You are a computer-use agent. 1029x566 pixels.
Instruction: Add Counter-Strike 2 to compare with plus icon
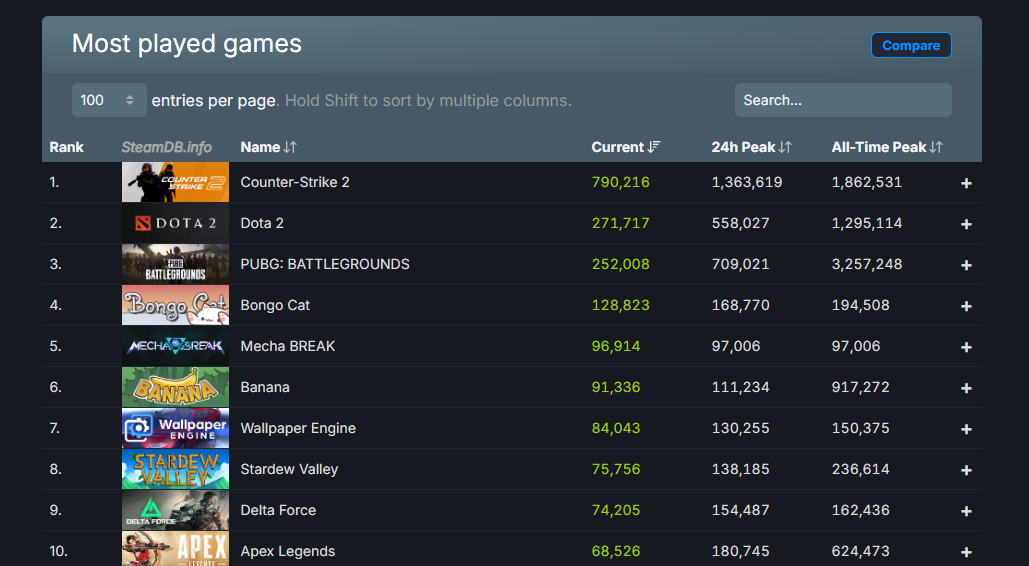click(966, 183)
